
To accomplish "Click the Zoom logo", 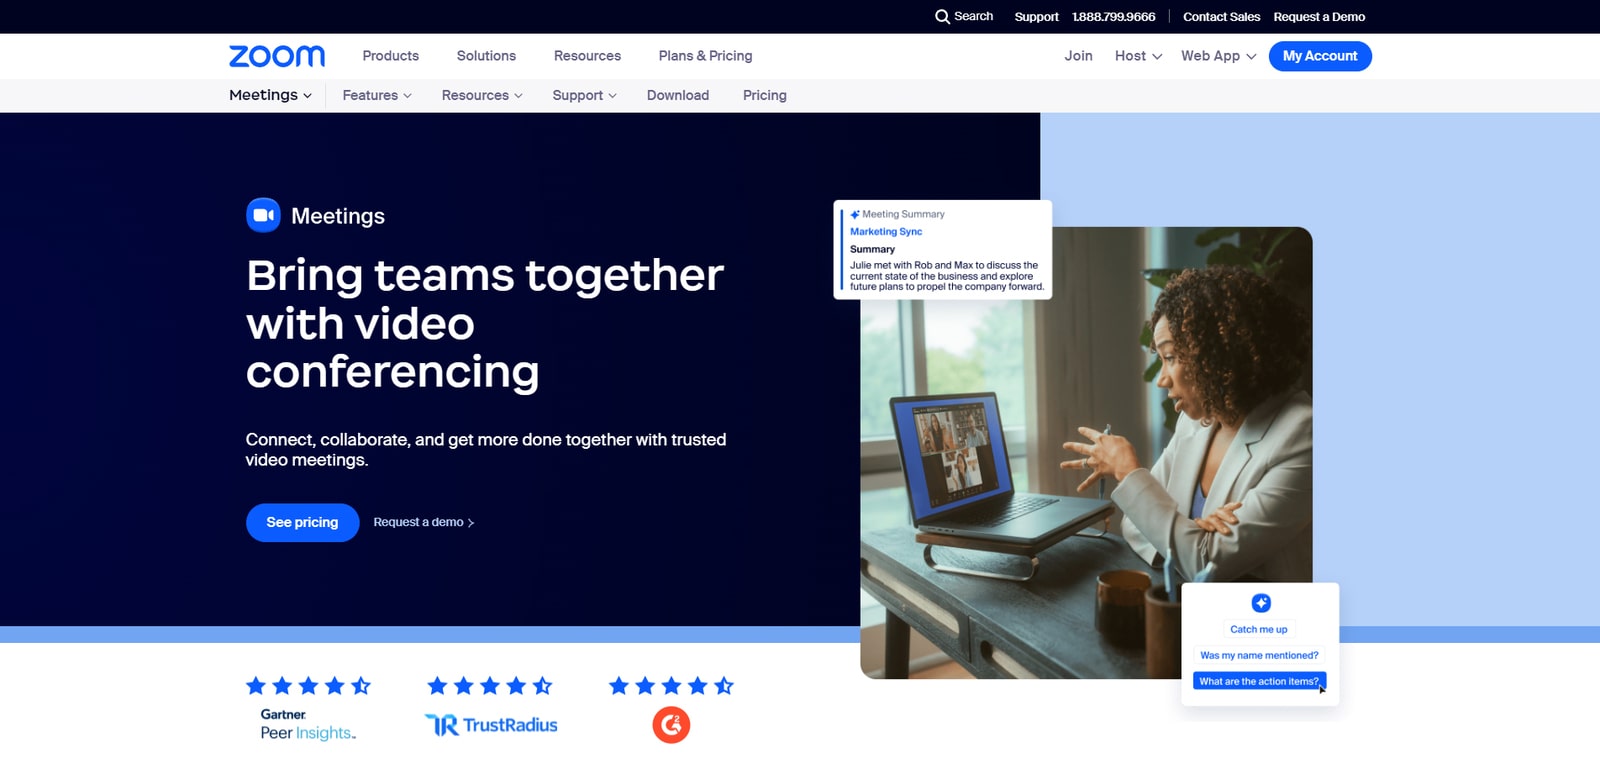I will (277, 56).
